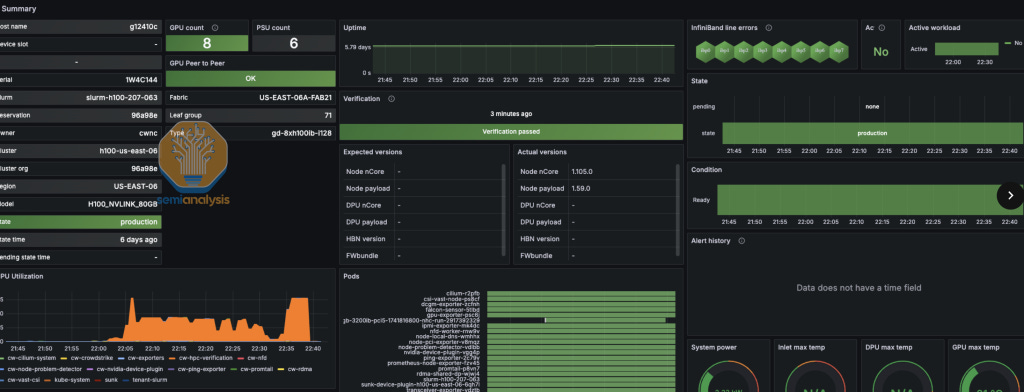Click Node payload actual version 1.59.0
The height and width of the screenshot is (392, 1024).
click(581, 188)
